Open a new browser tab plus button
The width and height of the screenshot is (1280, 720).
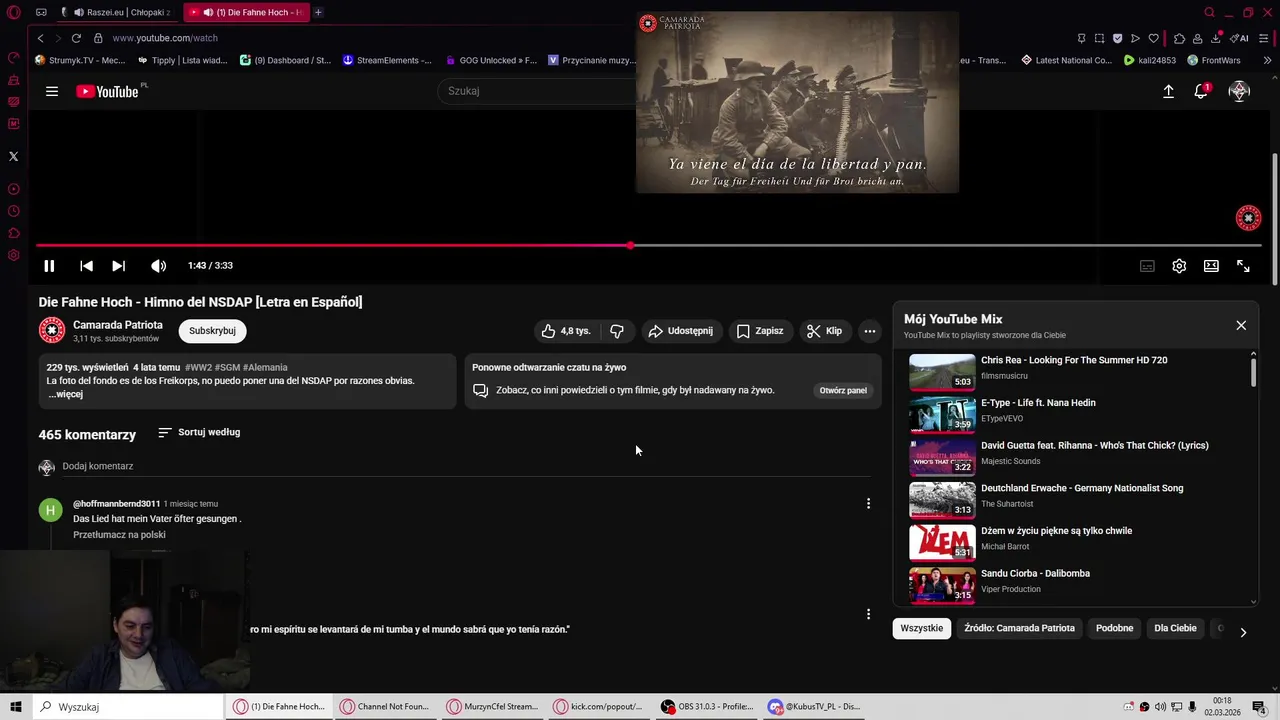pyautogui.click(x=318, y=12)
